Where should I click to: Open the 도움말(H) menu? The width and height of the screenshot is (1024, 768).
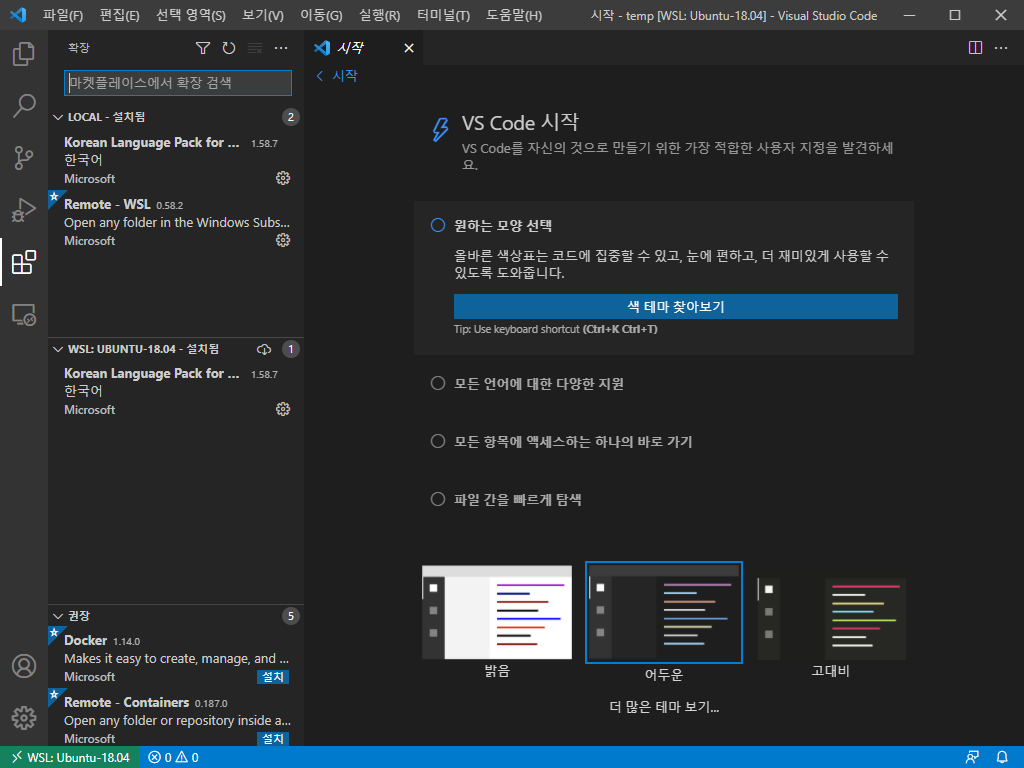click(x=514, y=15)
